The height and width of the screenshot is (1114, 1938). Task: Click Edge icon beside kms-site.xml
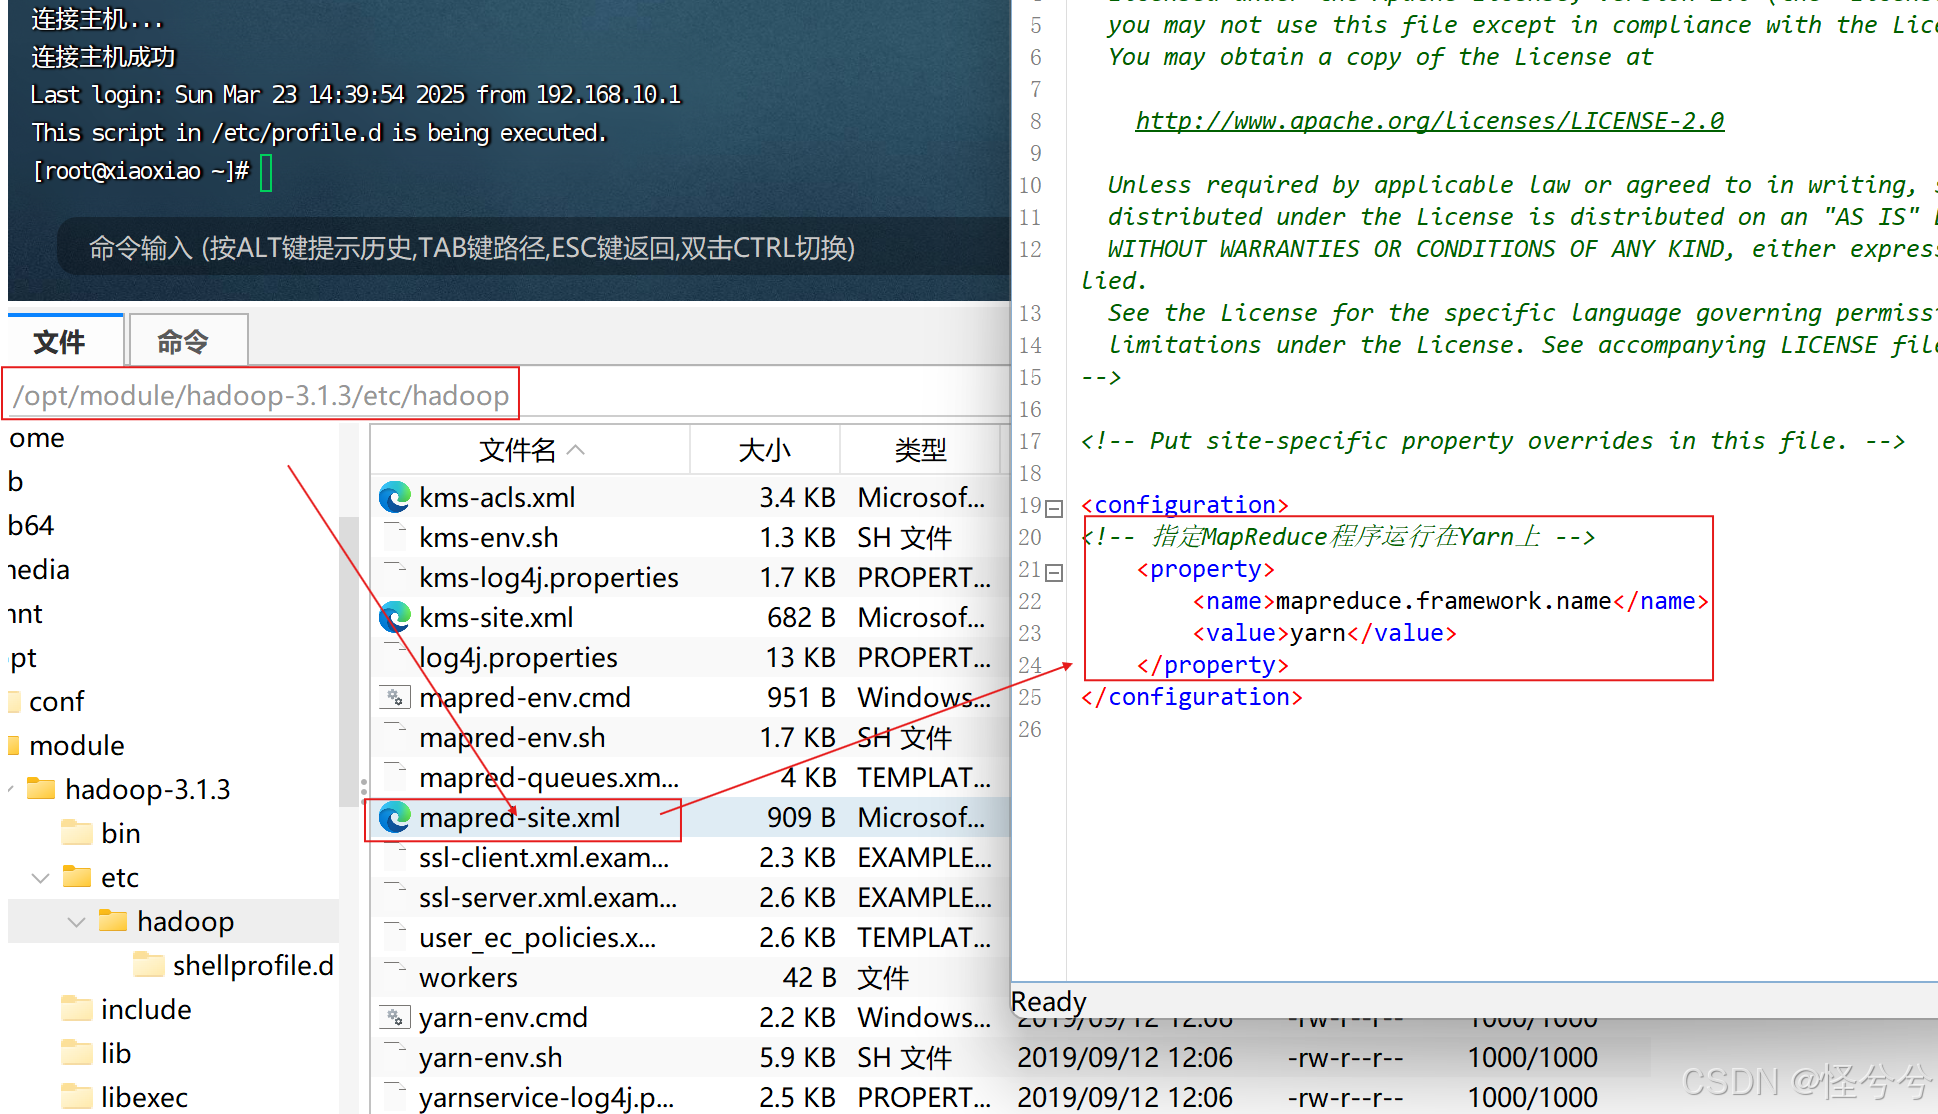click(x=395, y=617)
